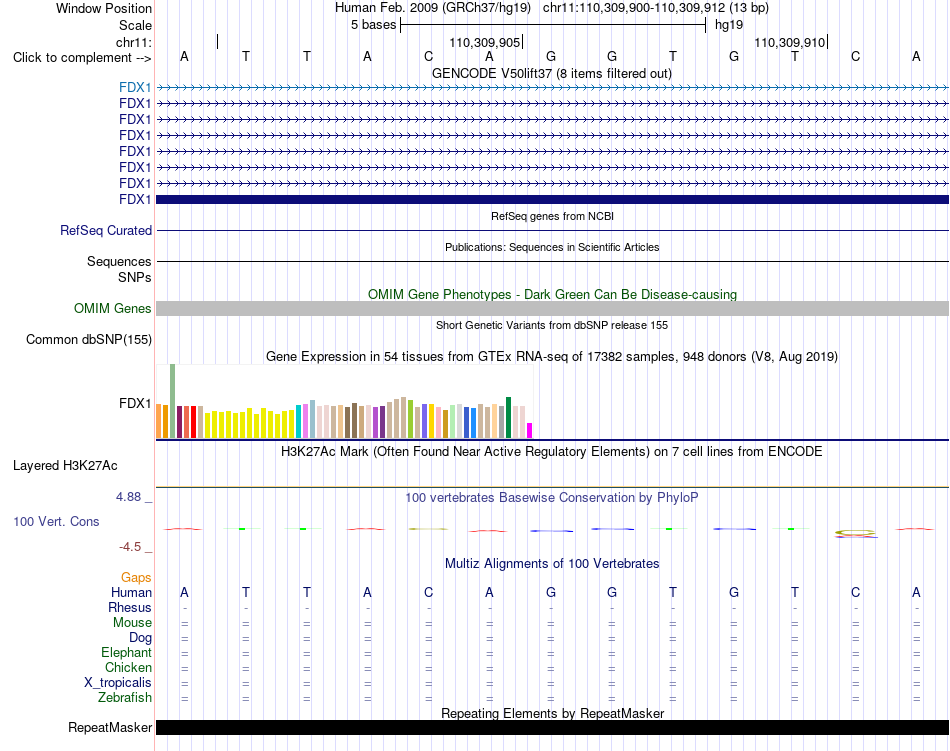Click 'Human Feb. 2009 (GRCh37/hg19)' assembly text
950x751 pixels.
click(x=433, y=8)
